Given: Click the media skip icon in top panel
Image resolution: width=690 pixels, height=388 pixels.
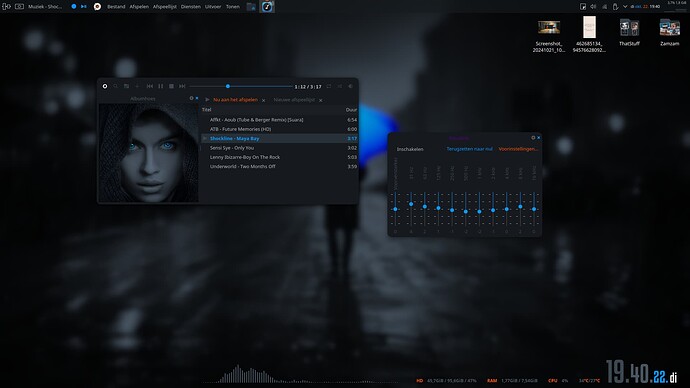Looking at the screenshot, I should pos(84,7).
